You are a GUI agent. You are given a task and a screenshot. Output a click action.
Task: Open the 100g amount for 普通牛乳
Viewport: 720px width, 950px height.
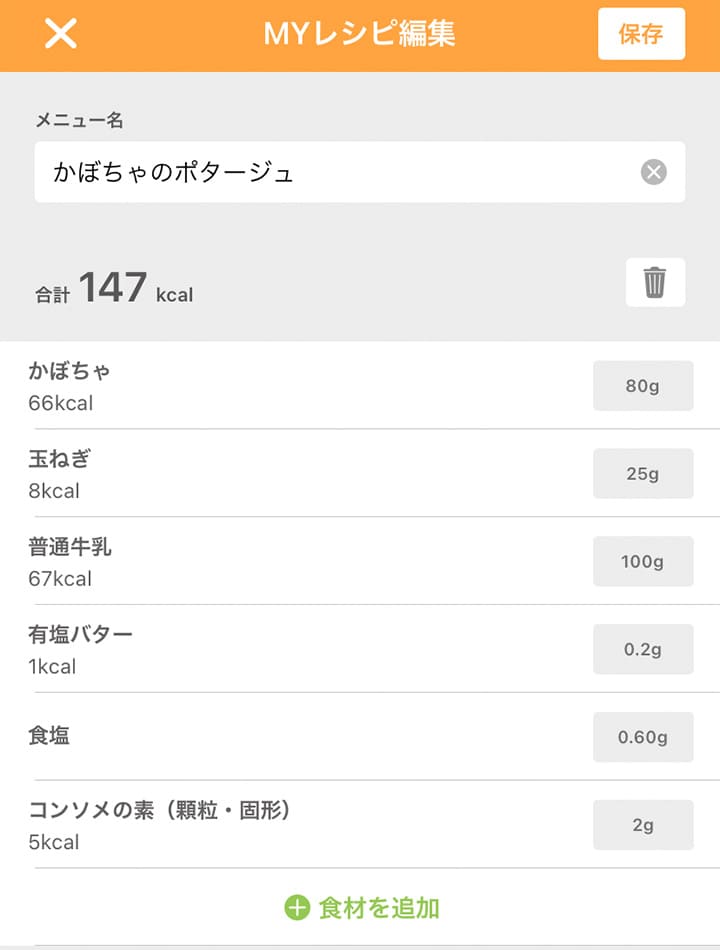643,562
